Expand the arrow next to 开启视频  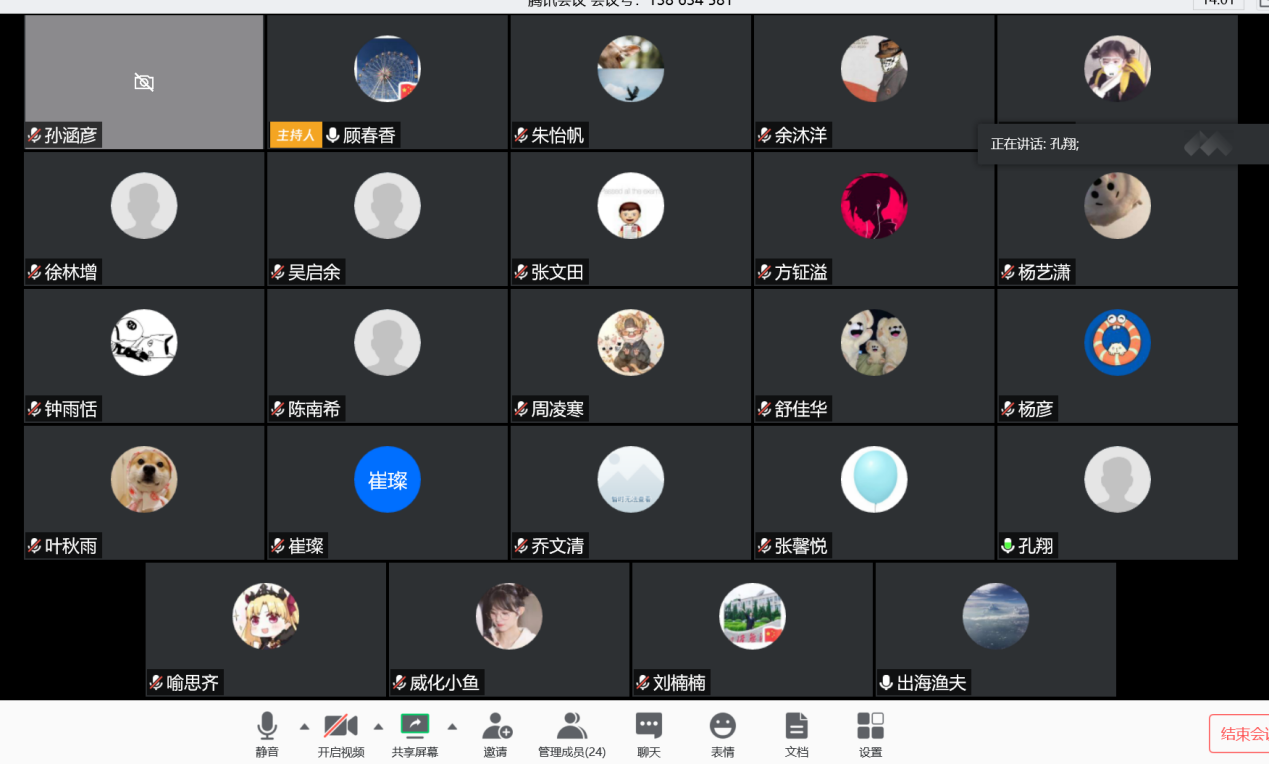pyautogui.click(x=378, y=726)
